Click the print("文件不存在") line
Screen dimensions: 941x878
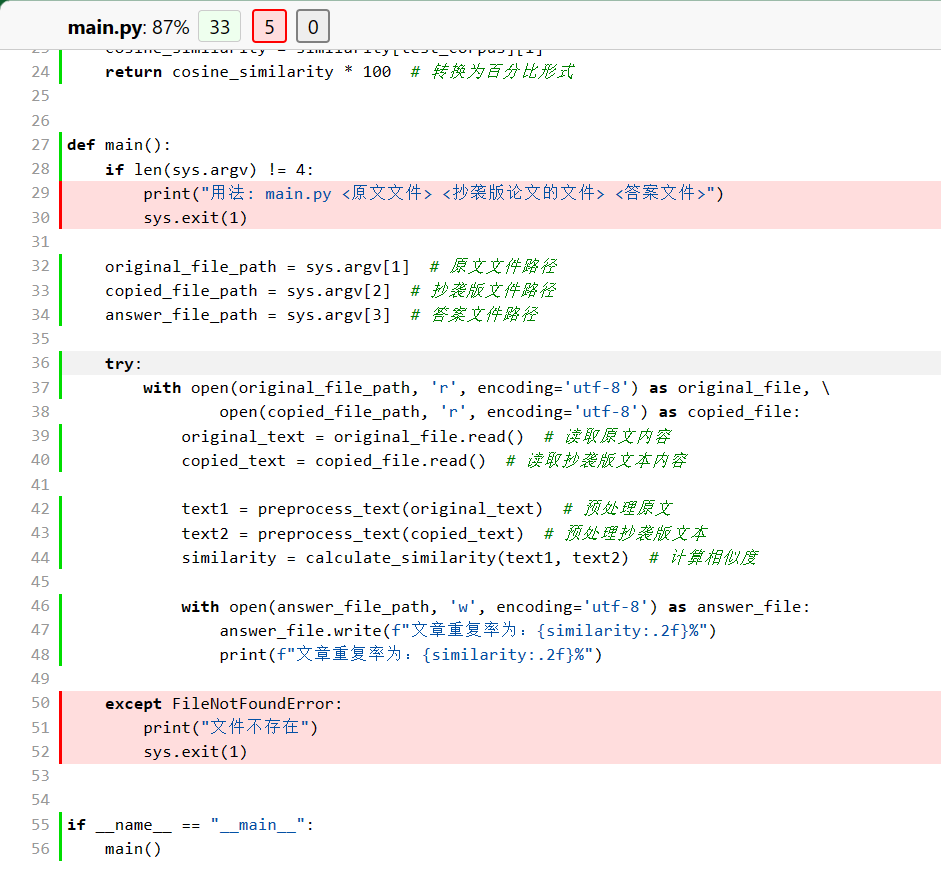click(x=230, y=727)
